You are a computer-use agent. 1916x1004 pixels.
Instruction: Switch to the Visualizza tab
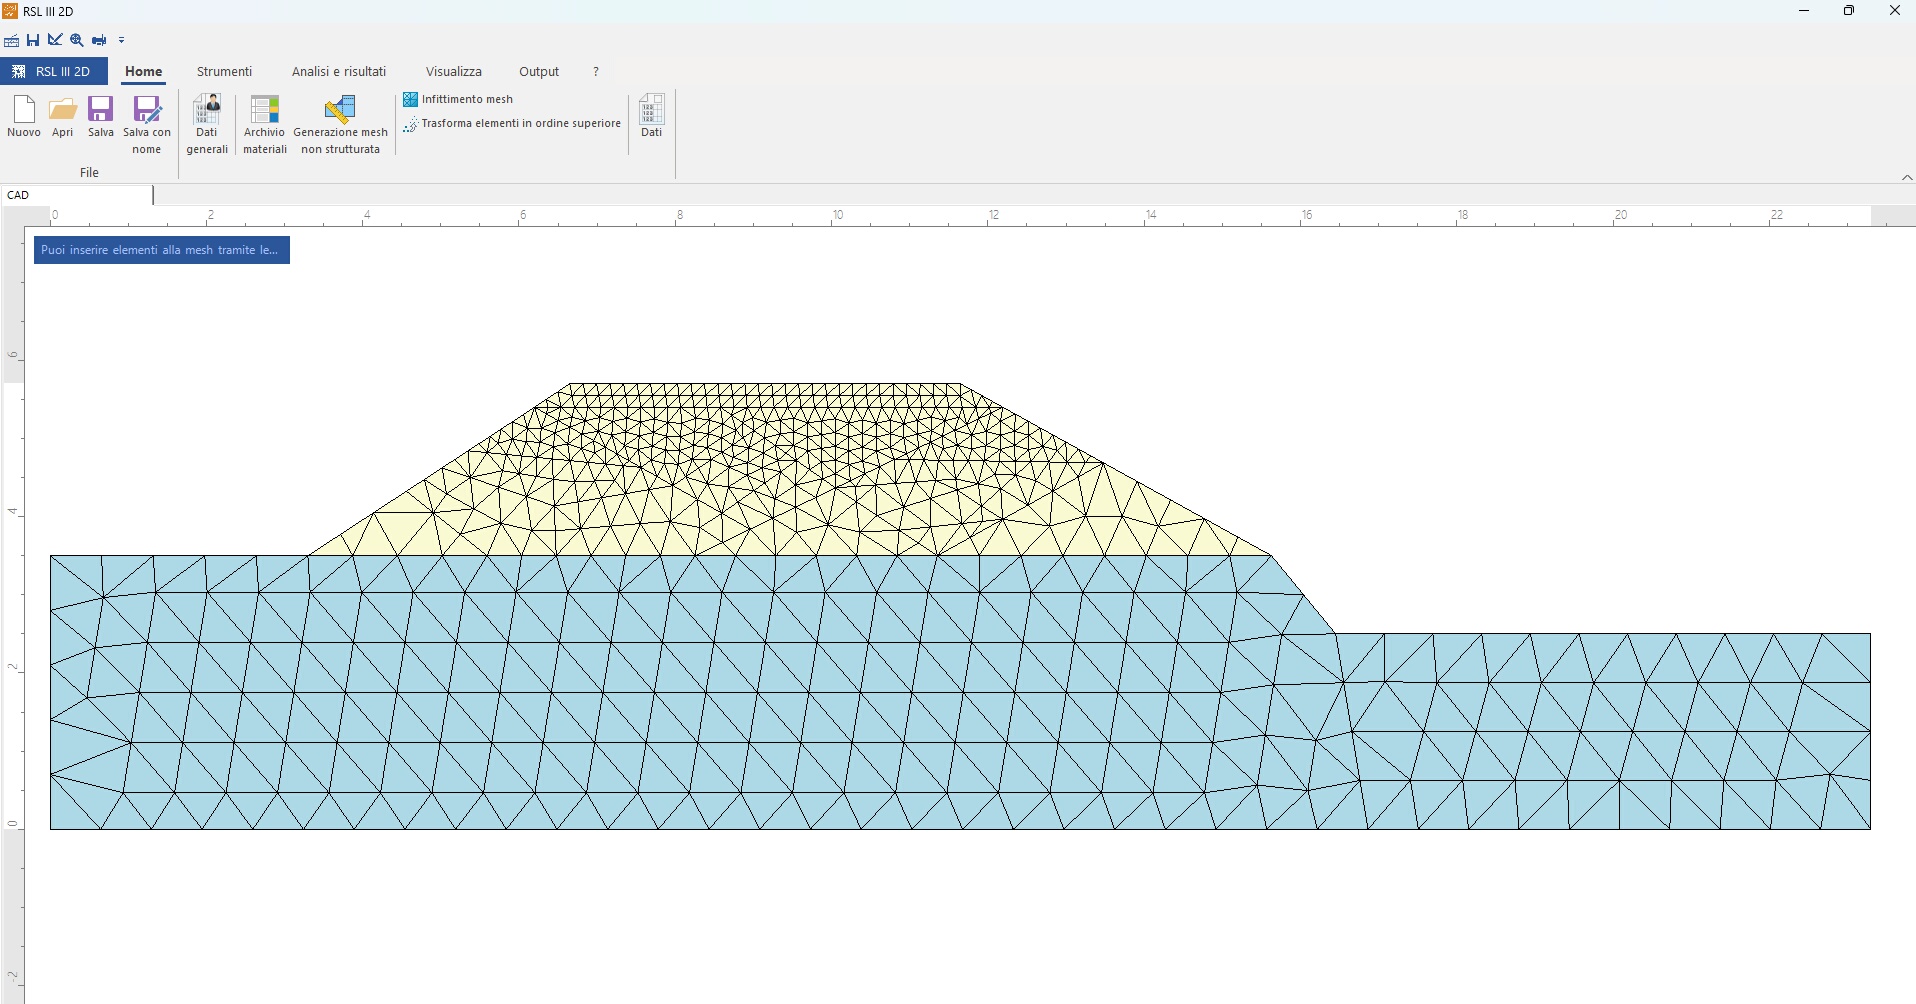click(454, 71)
